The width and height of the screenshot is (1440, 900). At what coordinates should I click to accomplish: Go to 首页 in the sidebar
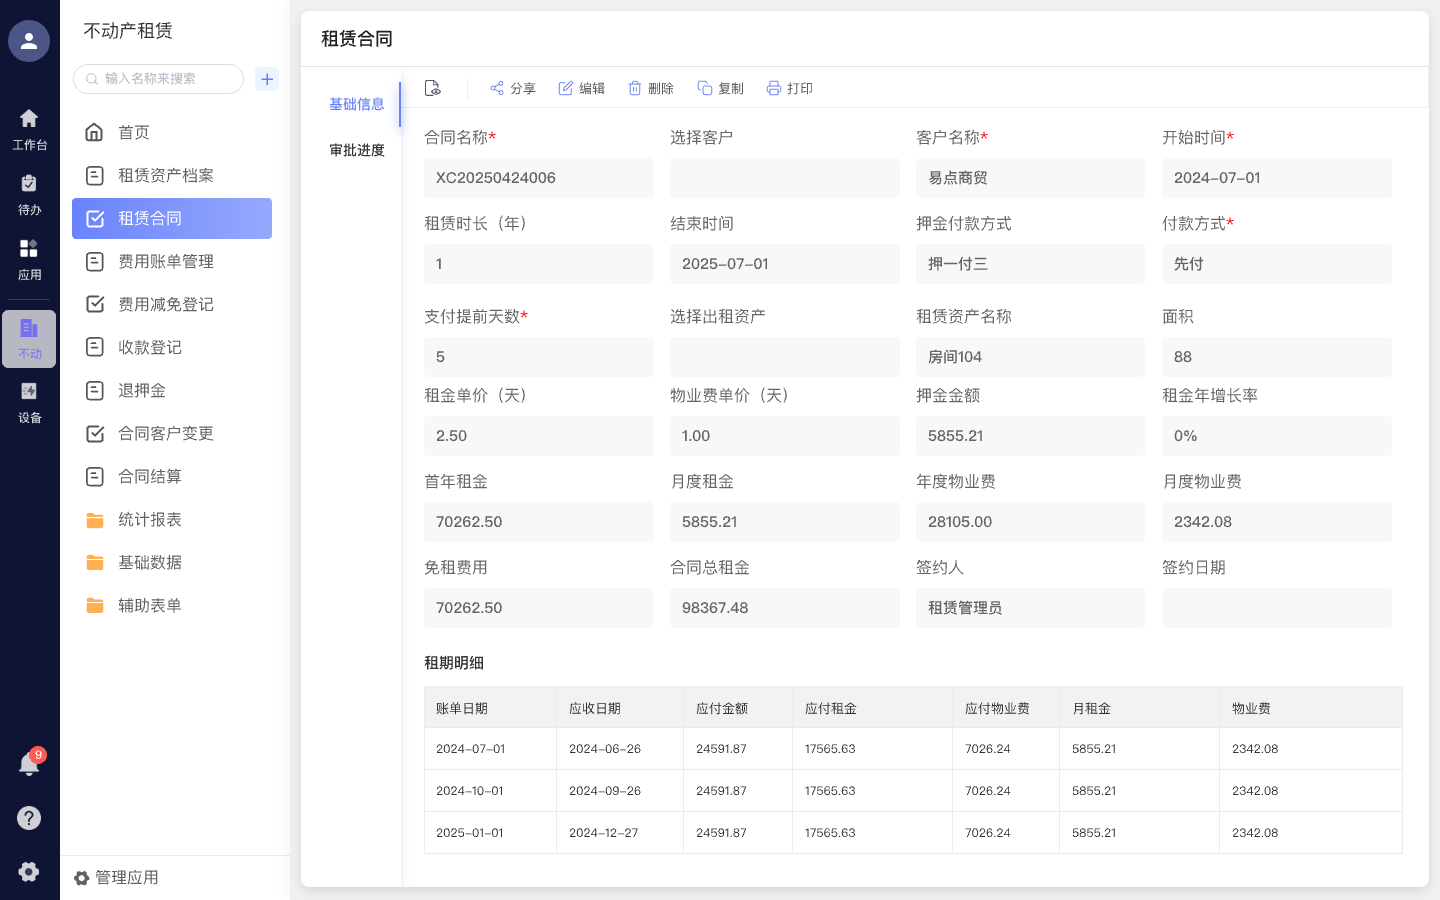(134, 133)
